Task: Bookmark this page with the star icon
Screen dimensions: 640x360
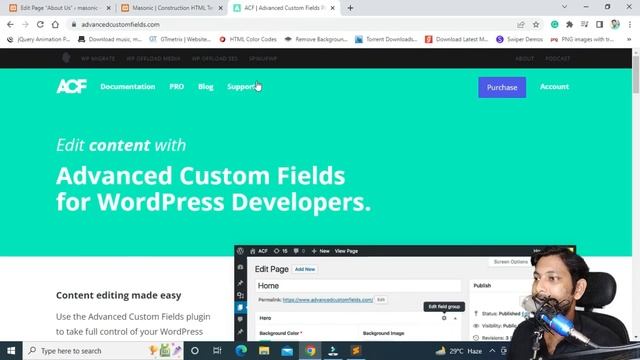Action: (x=536, y=24)
